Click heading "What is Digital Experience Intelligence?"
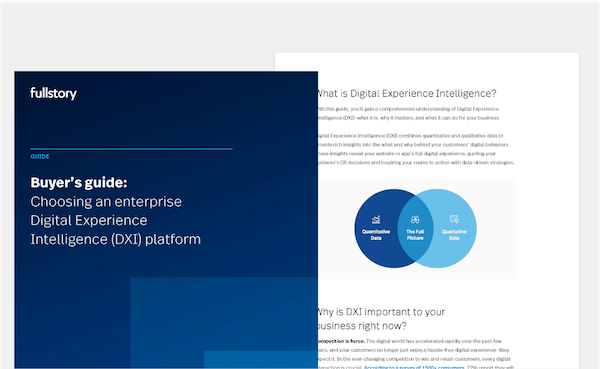This screenshot has height=369, width=600. click(x=406, y=93)
